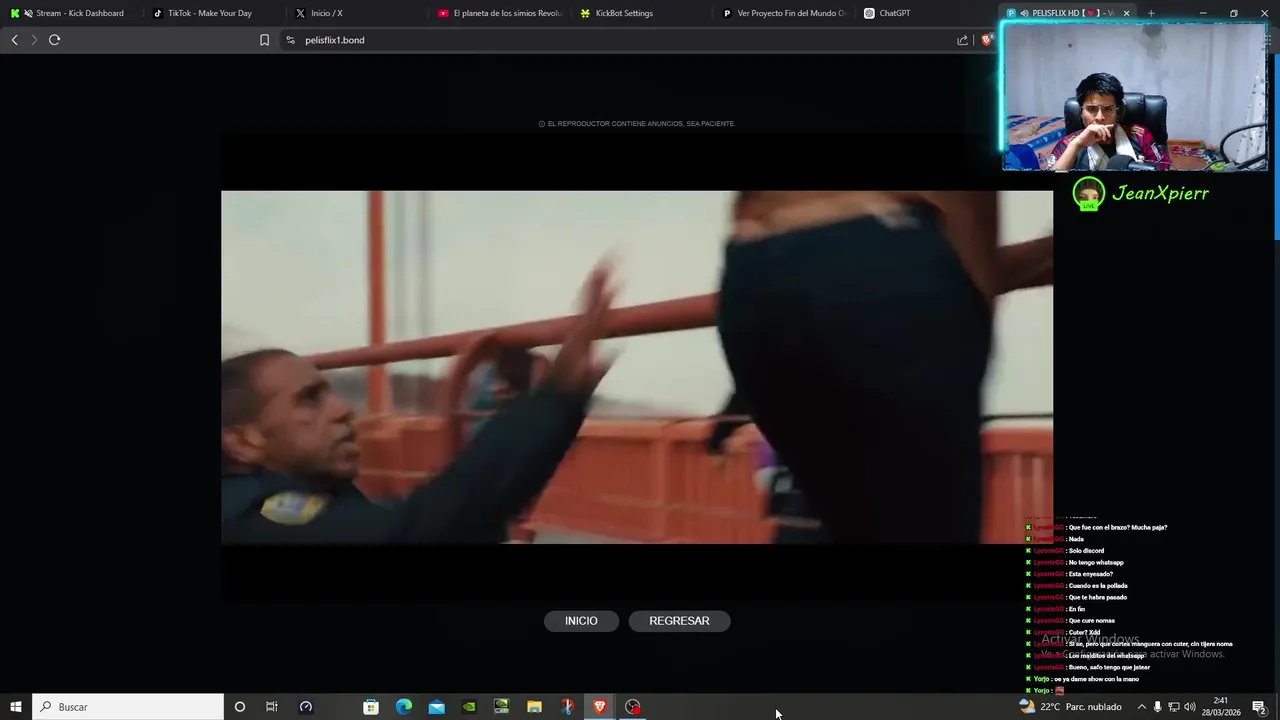
Task: Open the speedometer app on taskbar
Action: [306, 707]
